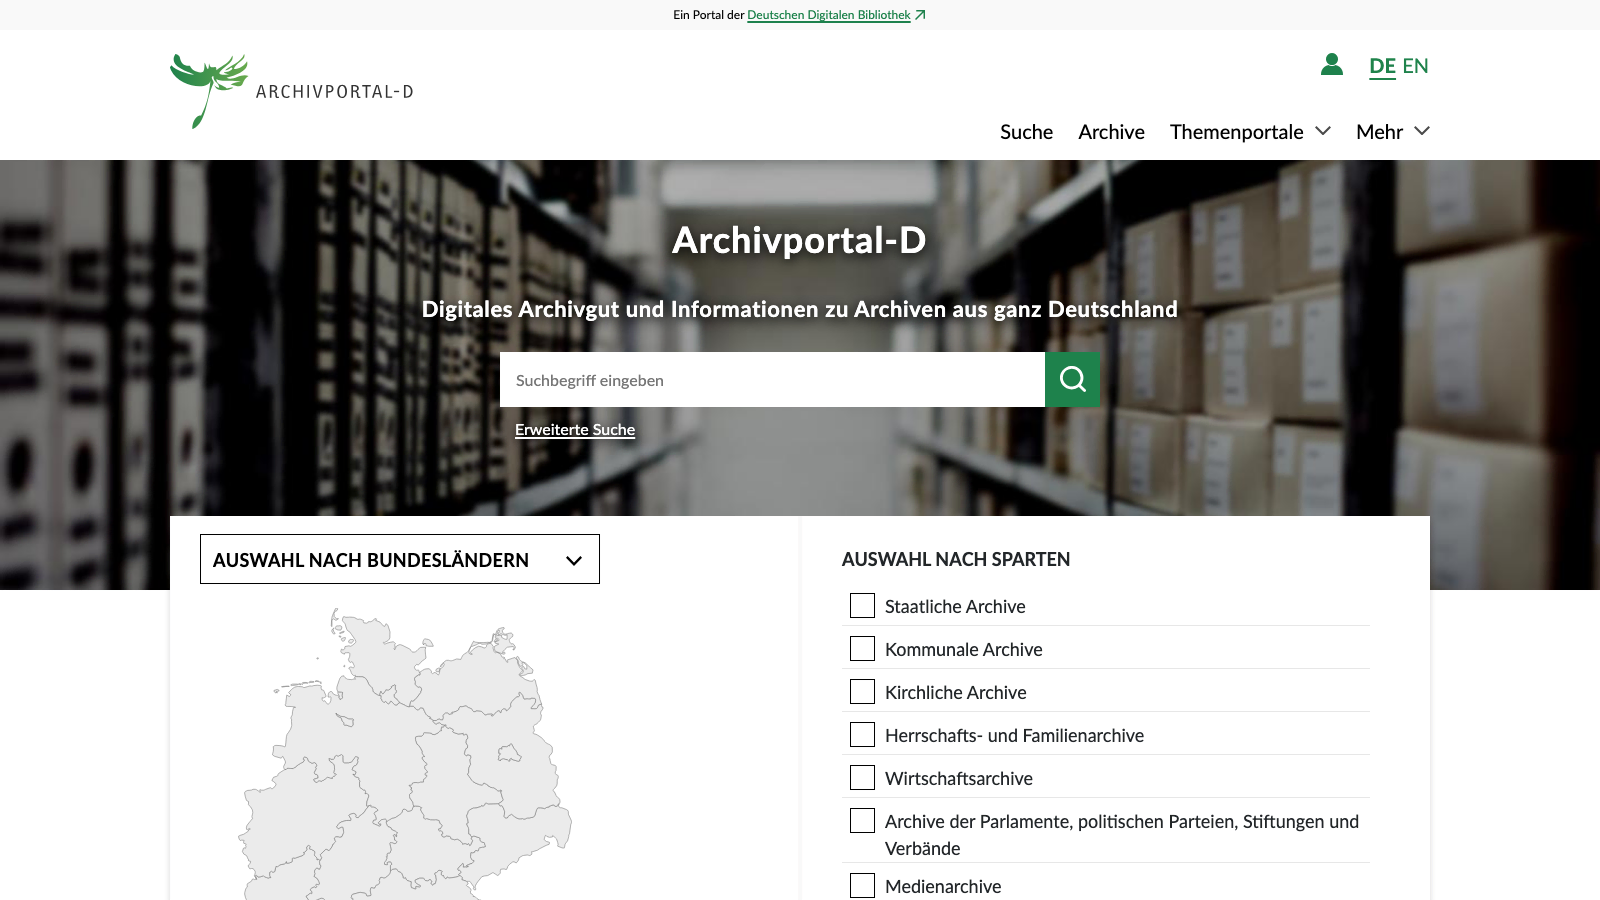Check the Wirtschaftsarchive option
This screenshot has width=1600, height=900.
[862, 777]
